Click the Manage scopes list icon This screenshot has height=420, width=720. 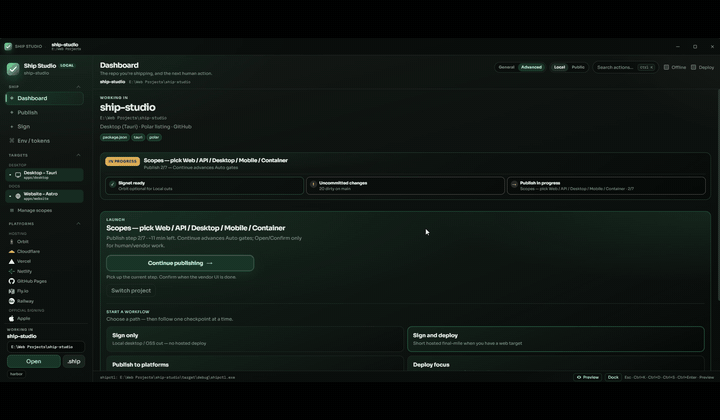coord(11,210)
